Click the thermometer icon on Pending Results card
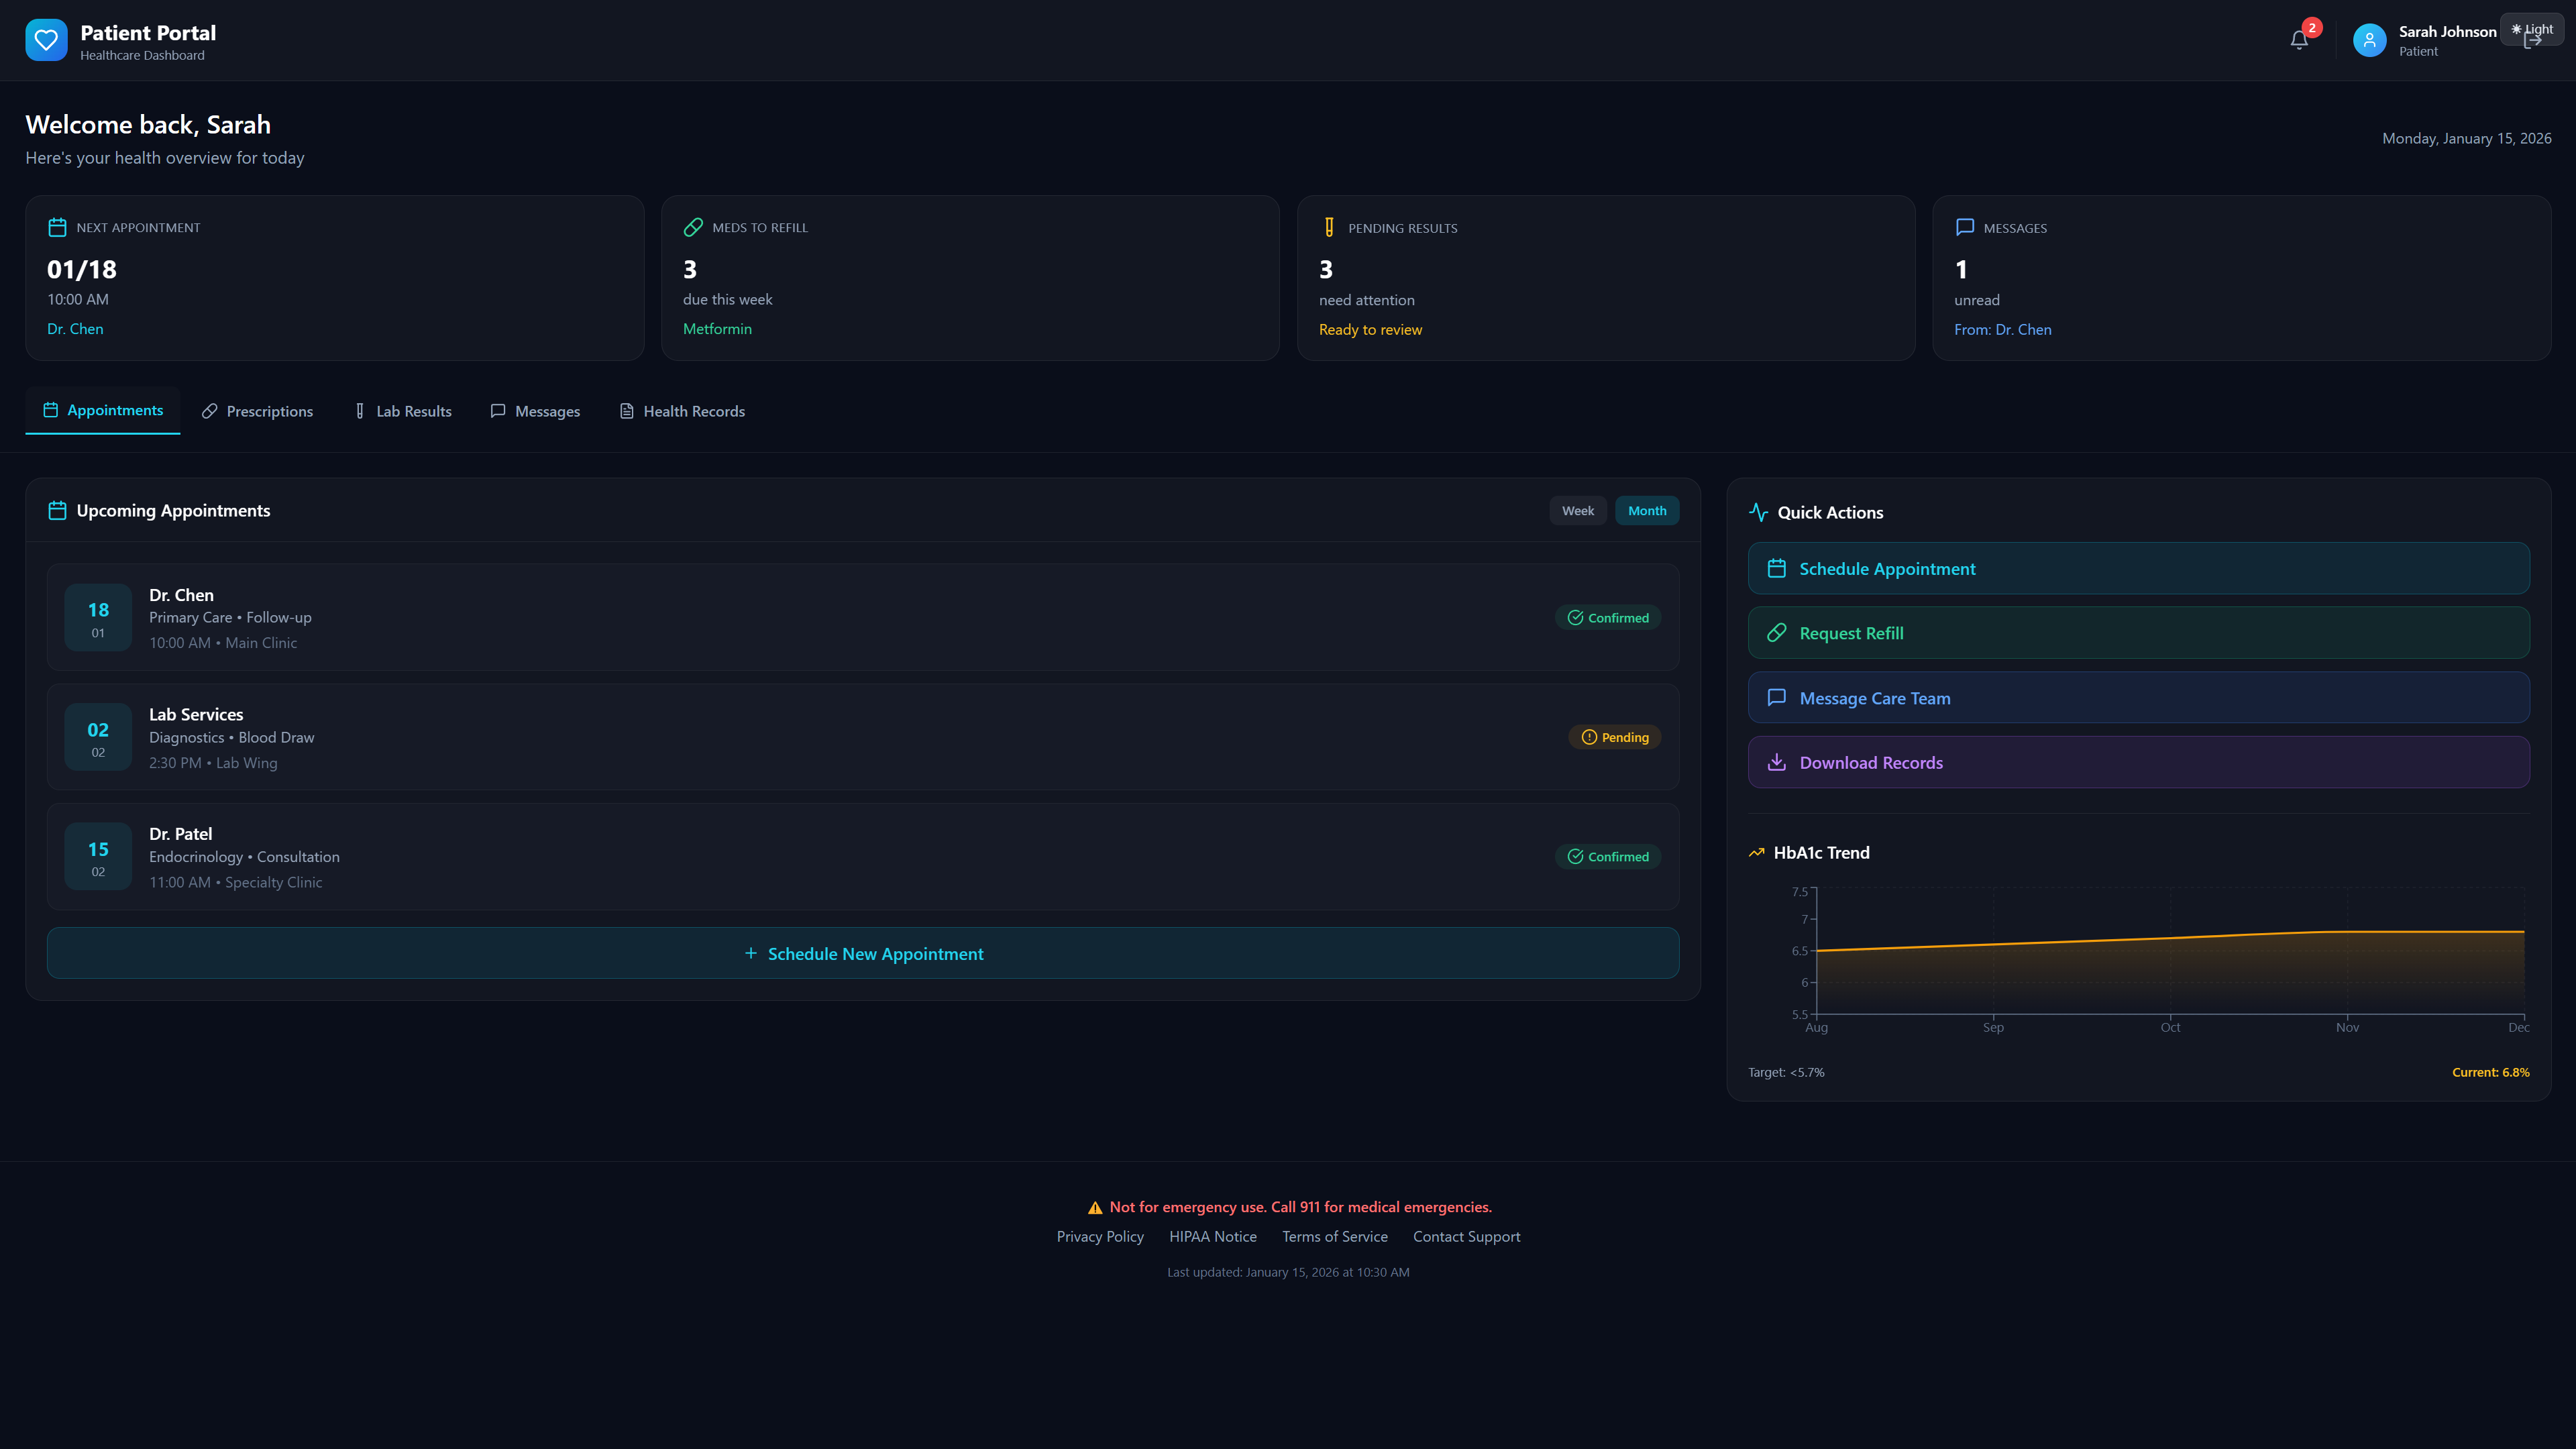 click(1329, 227)
